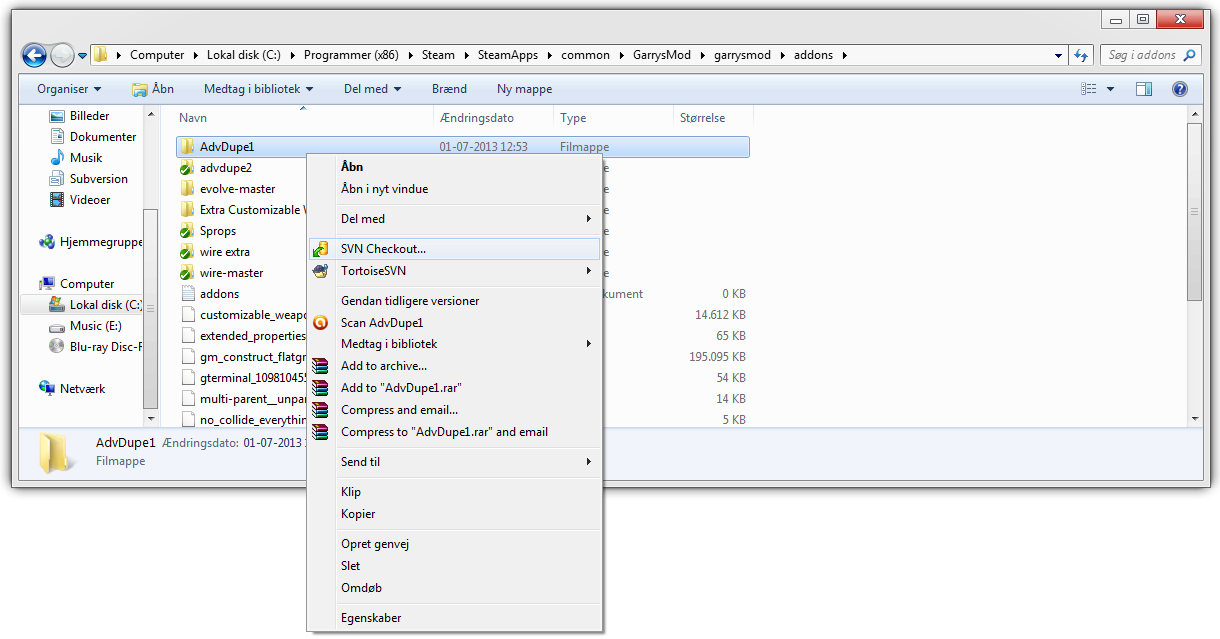This screenshot has width=1220, height=639.
Task: Expand Medtag i bibliotek context submenu
Action: (x=455, y=344)
